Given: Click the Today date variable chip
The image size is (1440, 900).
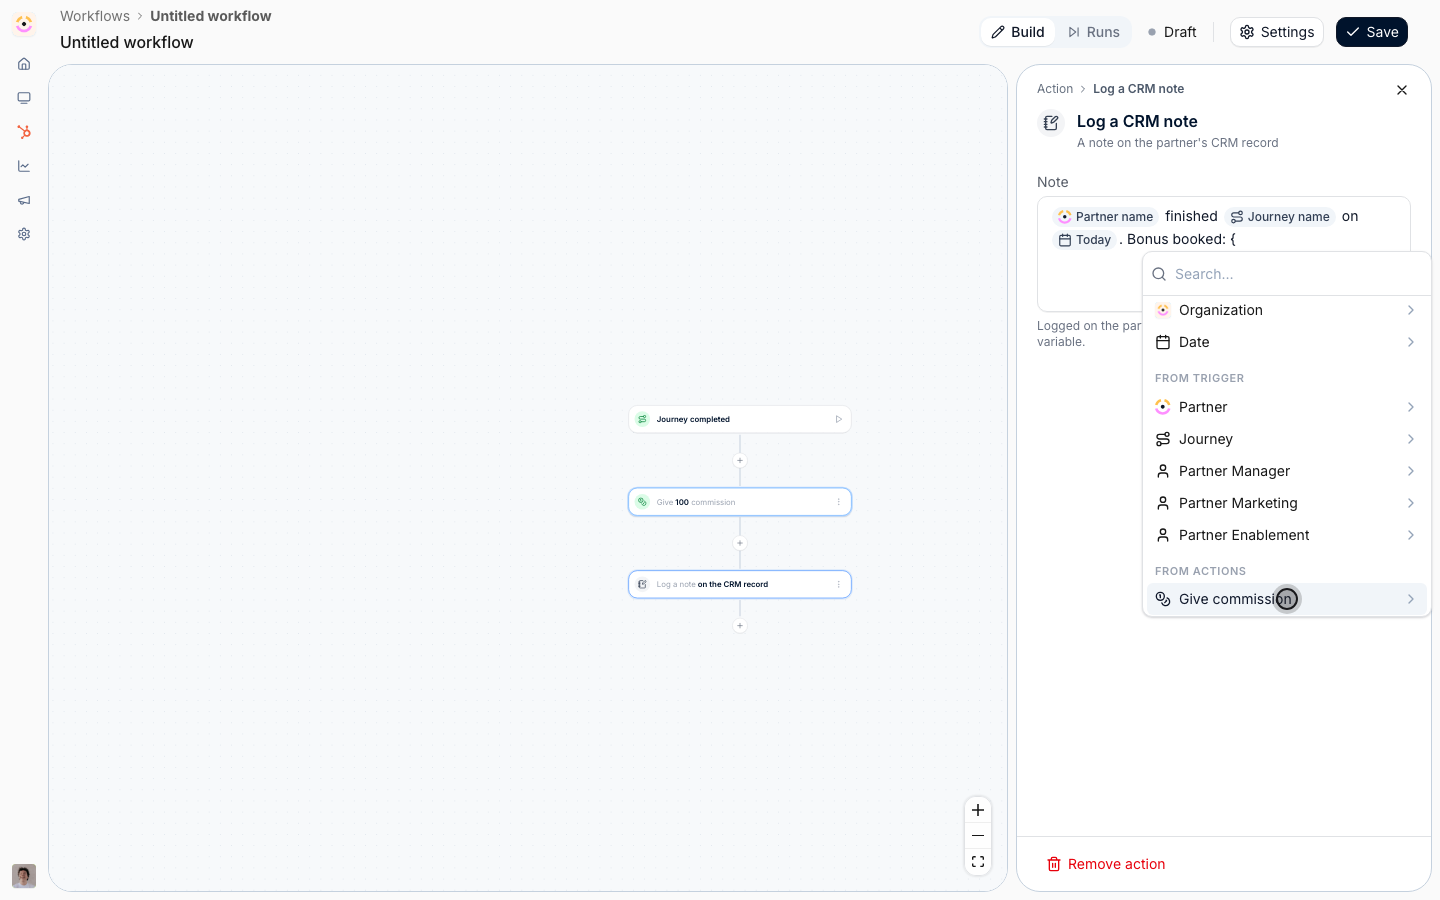Looking at the screenshot, I should click(x=1085, y=240).
